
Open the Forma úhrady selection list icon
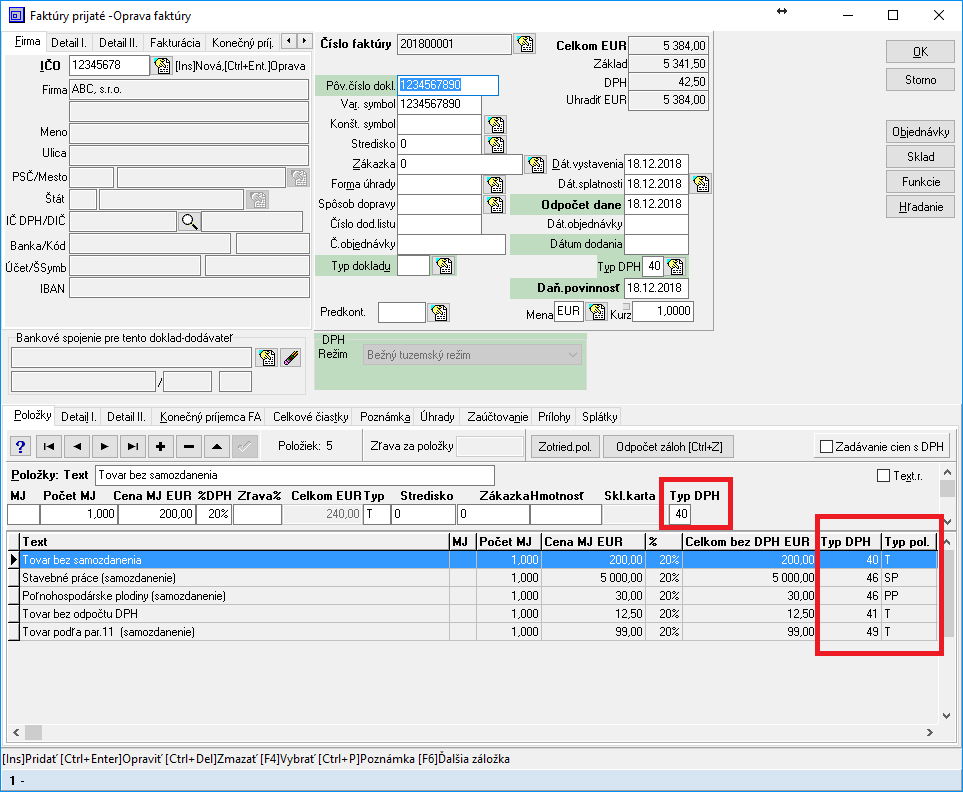495,184
